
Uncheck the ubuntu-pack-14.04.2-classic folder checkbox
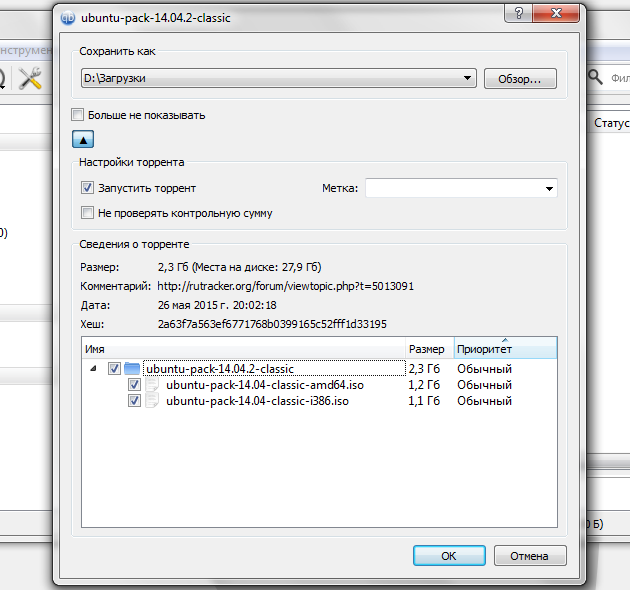tap(114, 369)
